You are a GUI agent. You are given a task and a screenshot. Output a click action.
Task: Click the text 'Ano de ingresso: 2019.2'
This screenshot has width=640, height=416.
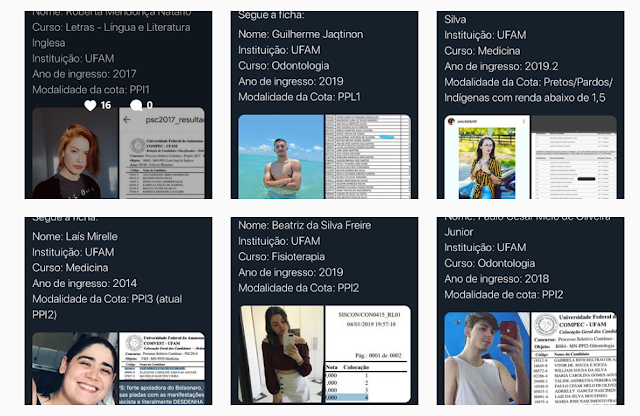tap(501, 66)
